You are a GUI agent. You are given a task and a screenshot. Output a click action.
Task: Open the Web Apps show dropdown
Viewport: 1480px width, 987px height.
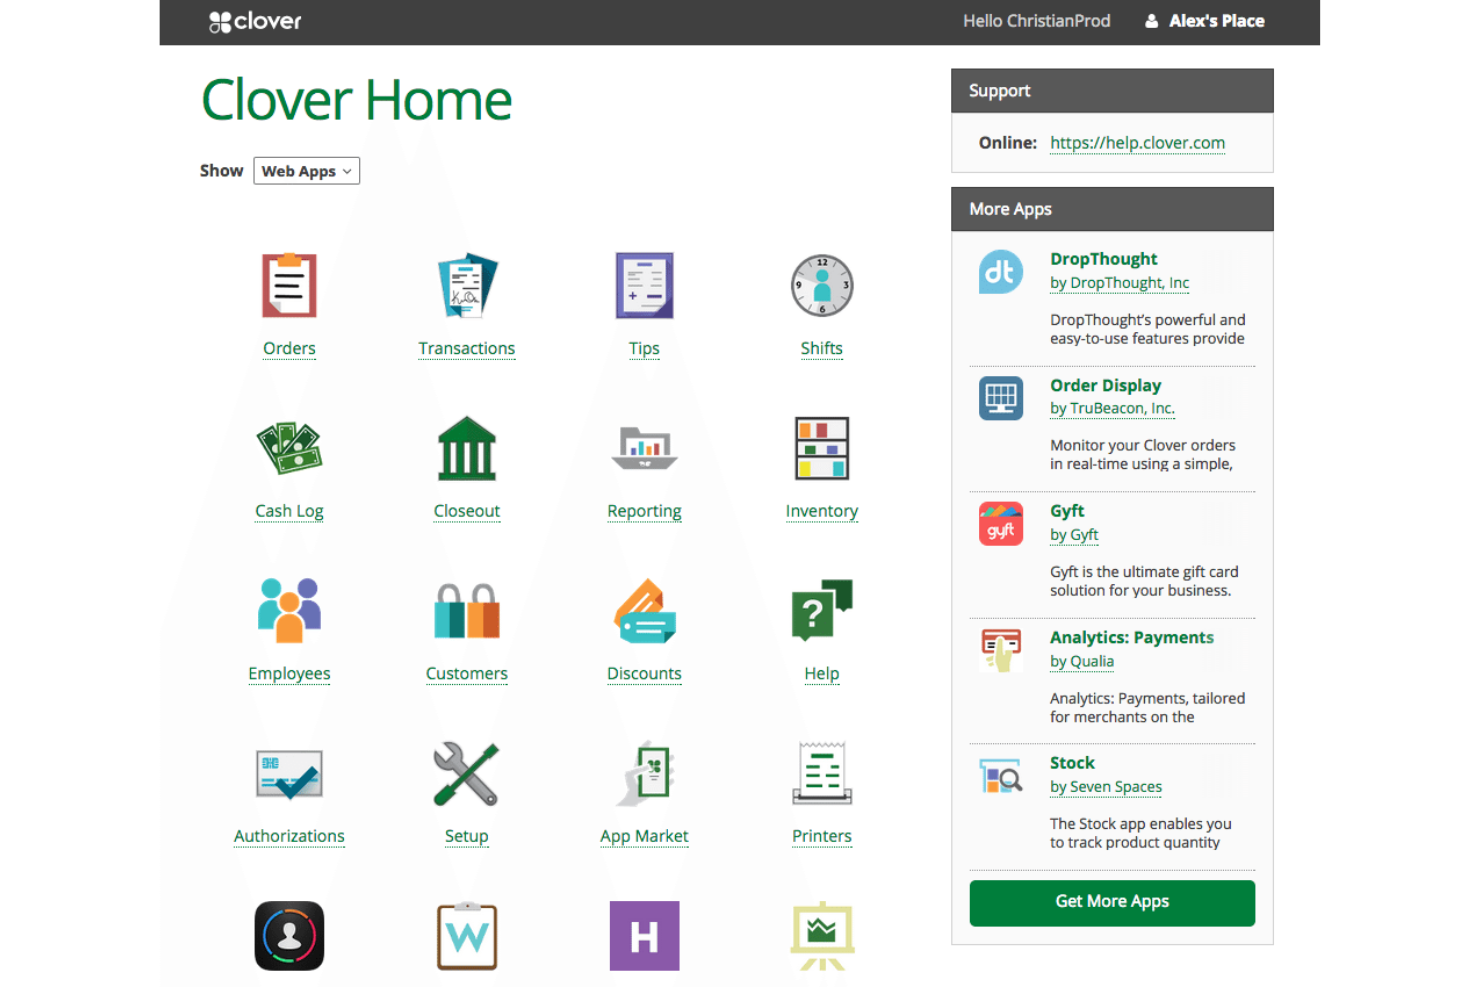306,170
